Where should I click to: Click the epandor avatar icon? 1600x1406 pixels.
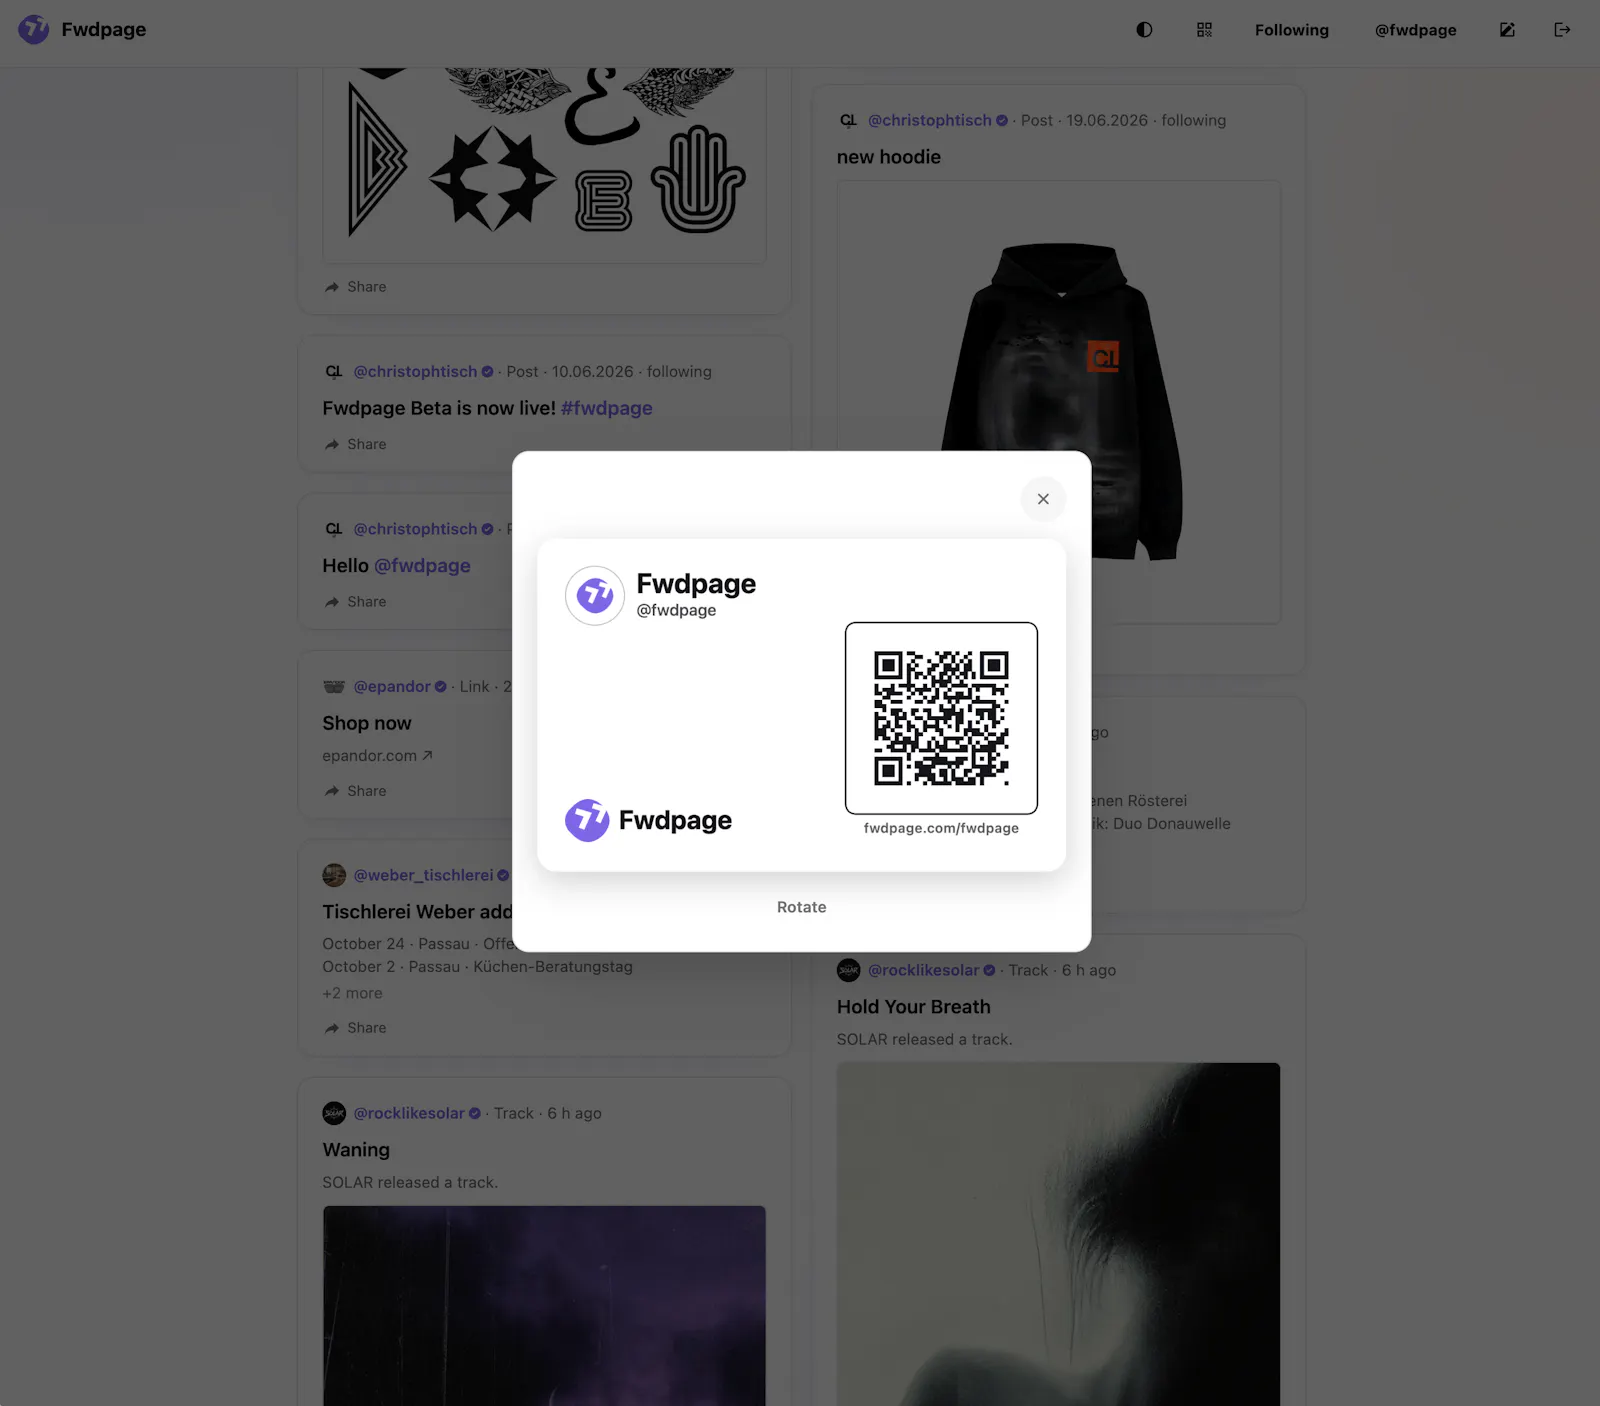pos(334,686)
